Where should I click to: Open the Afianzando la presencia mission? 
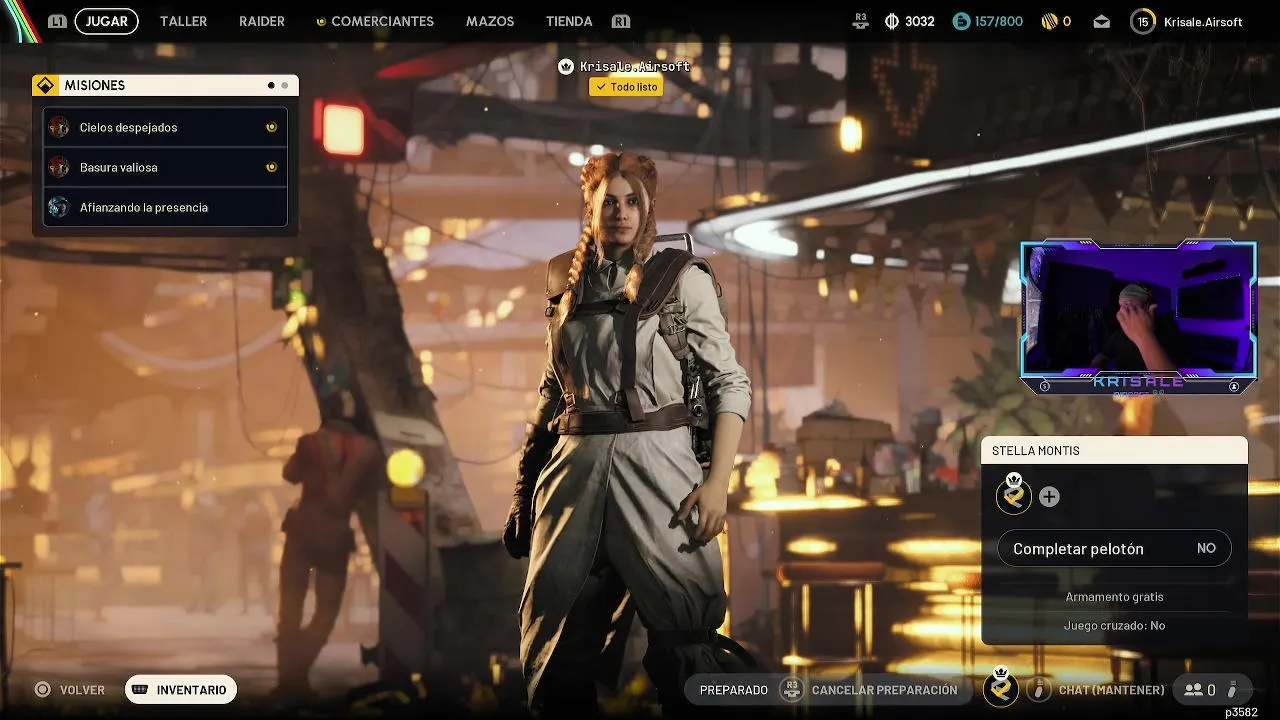165,207
